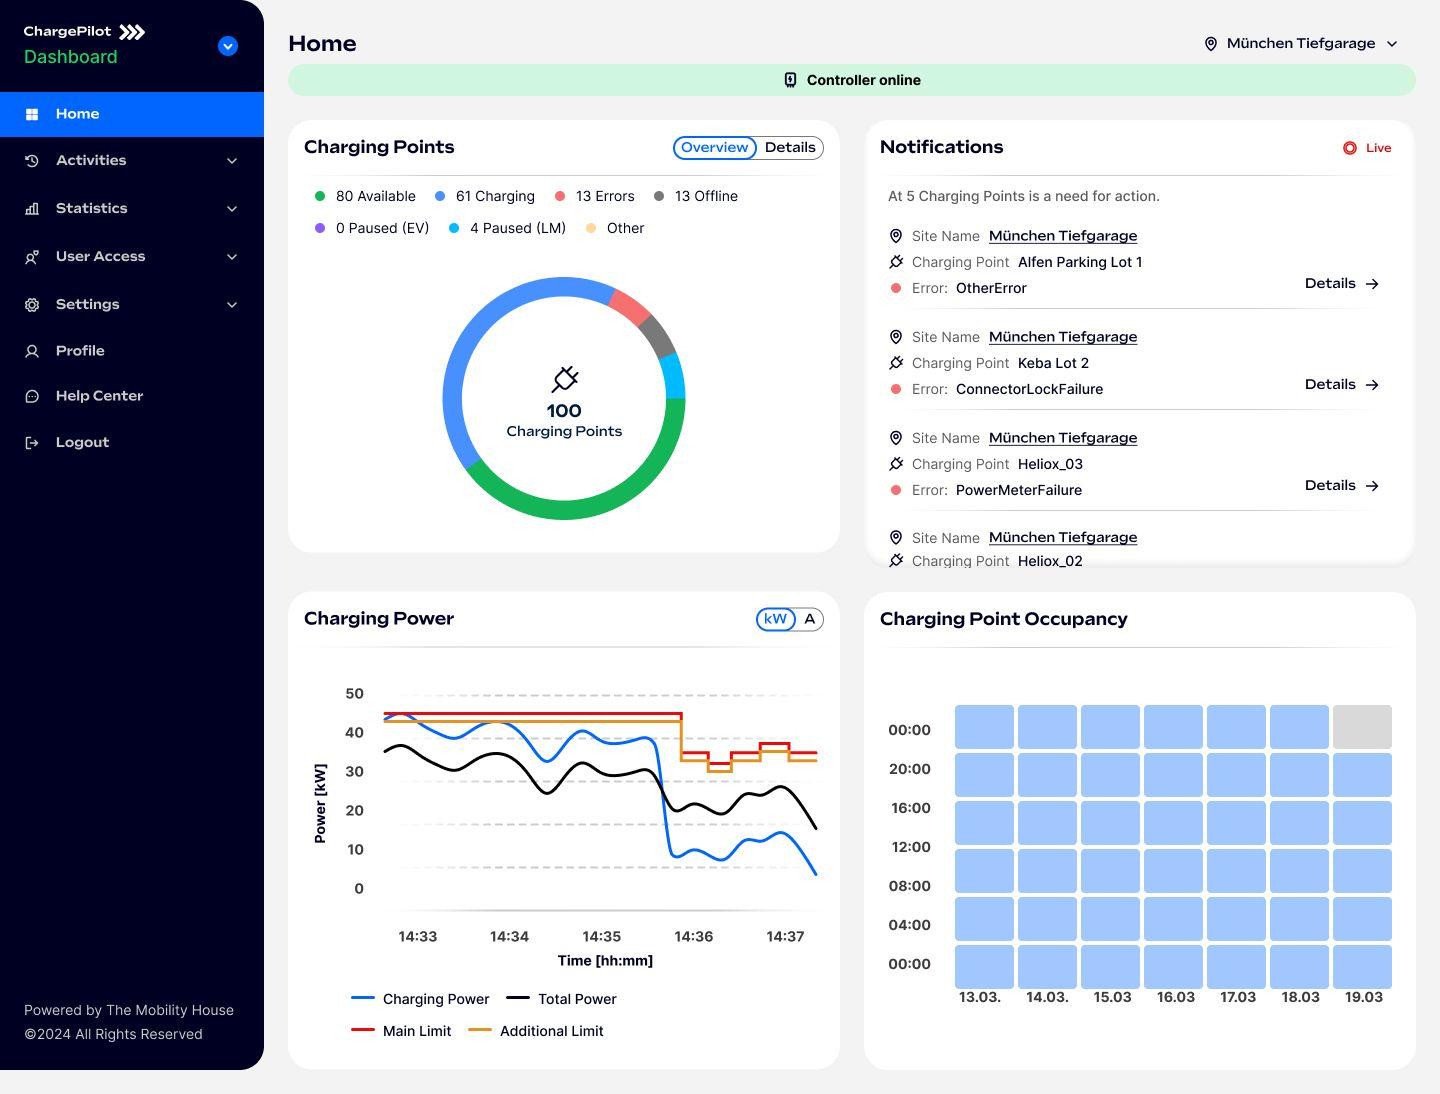Switch to the Home menu entry

(77, 113)
